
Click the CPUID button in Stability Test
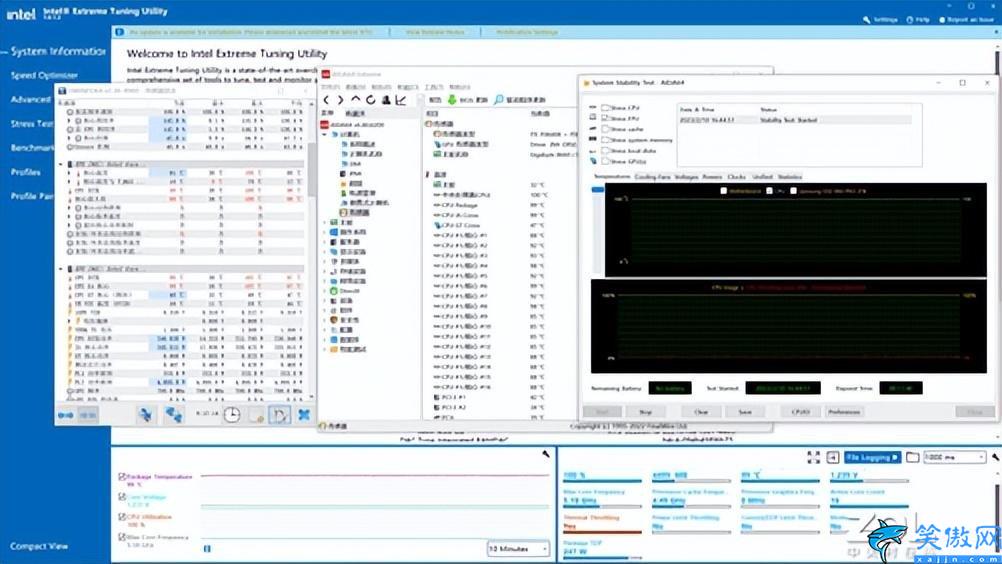tap(800, 412)
